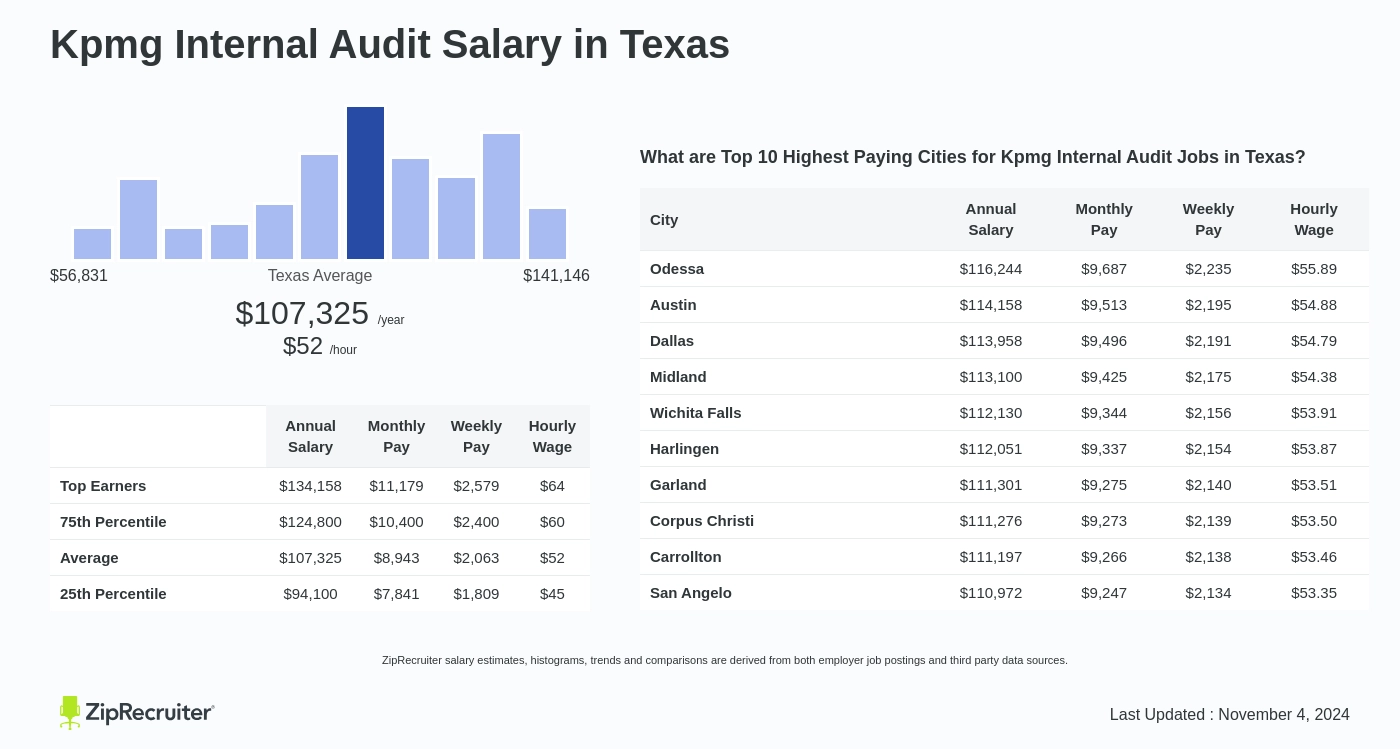Click San Angelo annual salary $110,972
The width and height of the screenshot is (1400, 749).
point(991,593)
